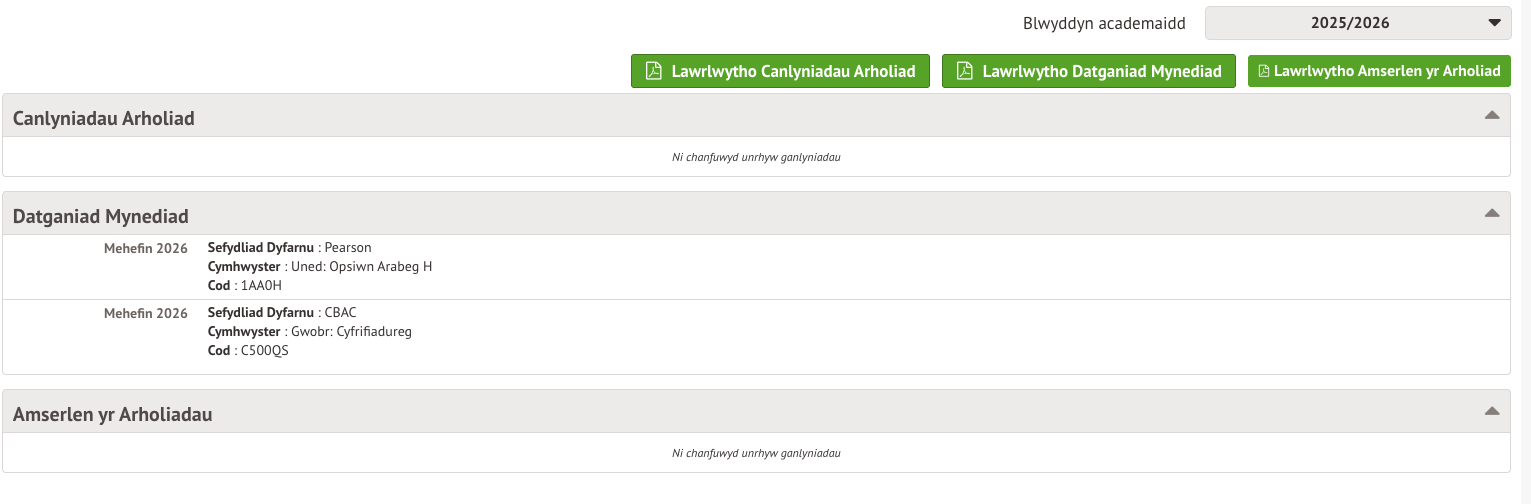Image resolution: width=1531 pixels, height=504 pixels.
Task: Click the PDF icon on Lawrlwytho Amserlen yr Arholiad
Action: point(1264,71)
